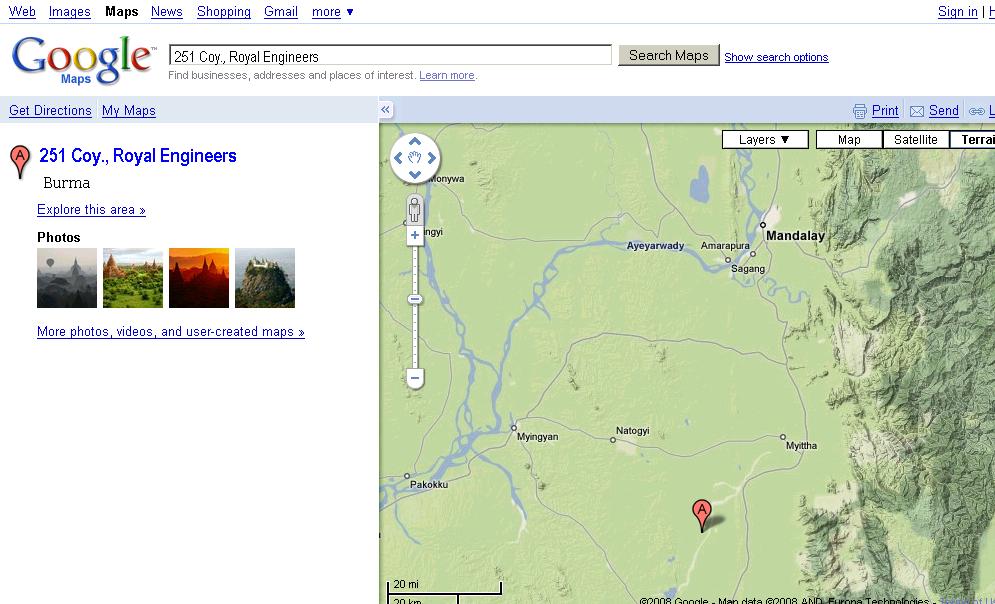This screenshot has width=995, height=604.
Task: Zoom out with the minus button
Action: (415, 378)
